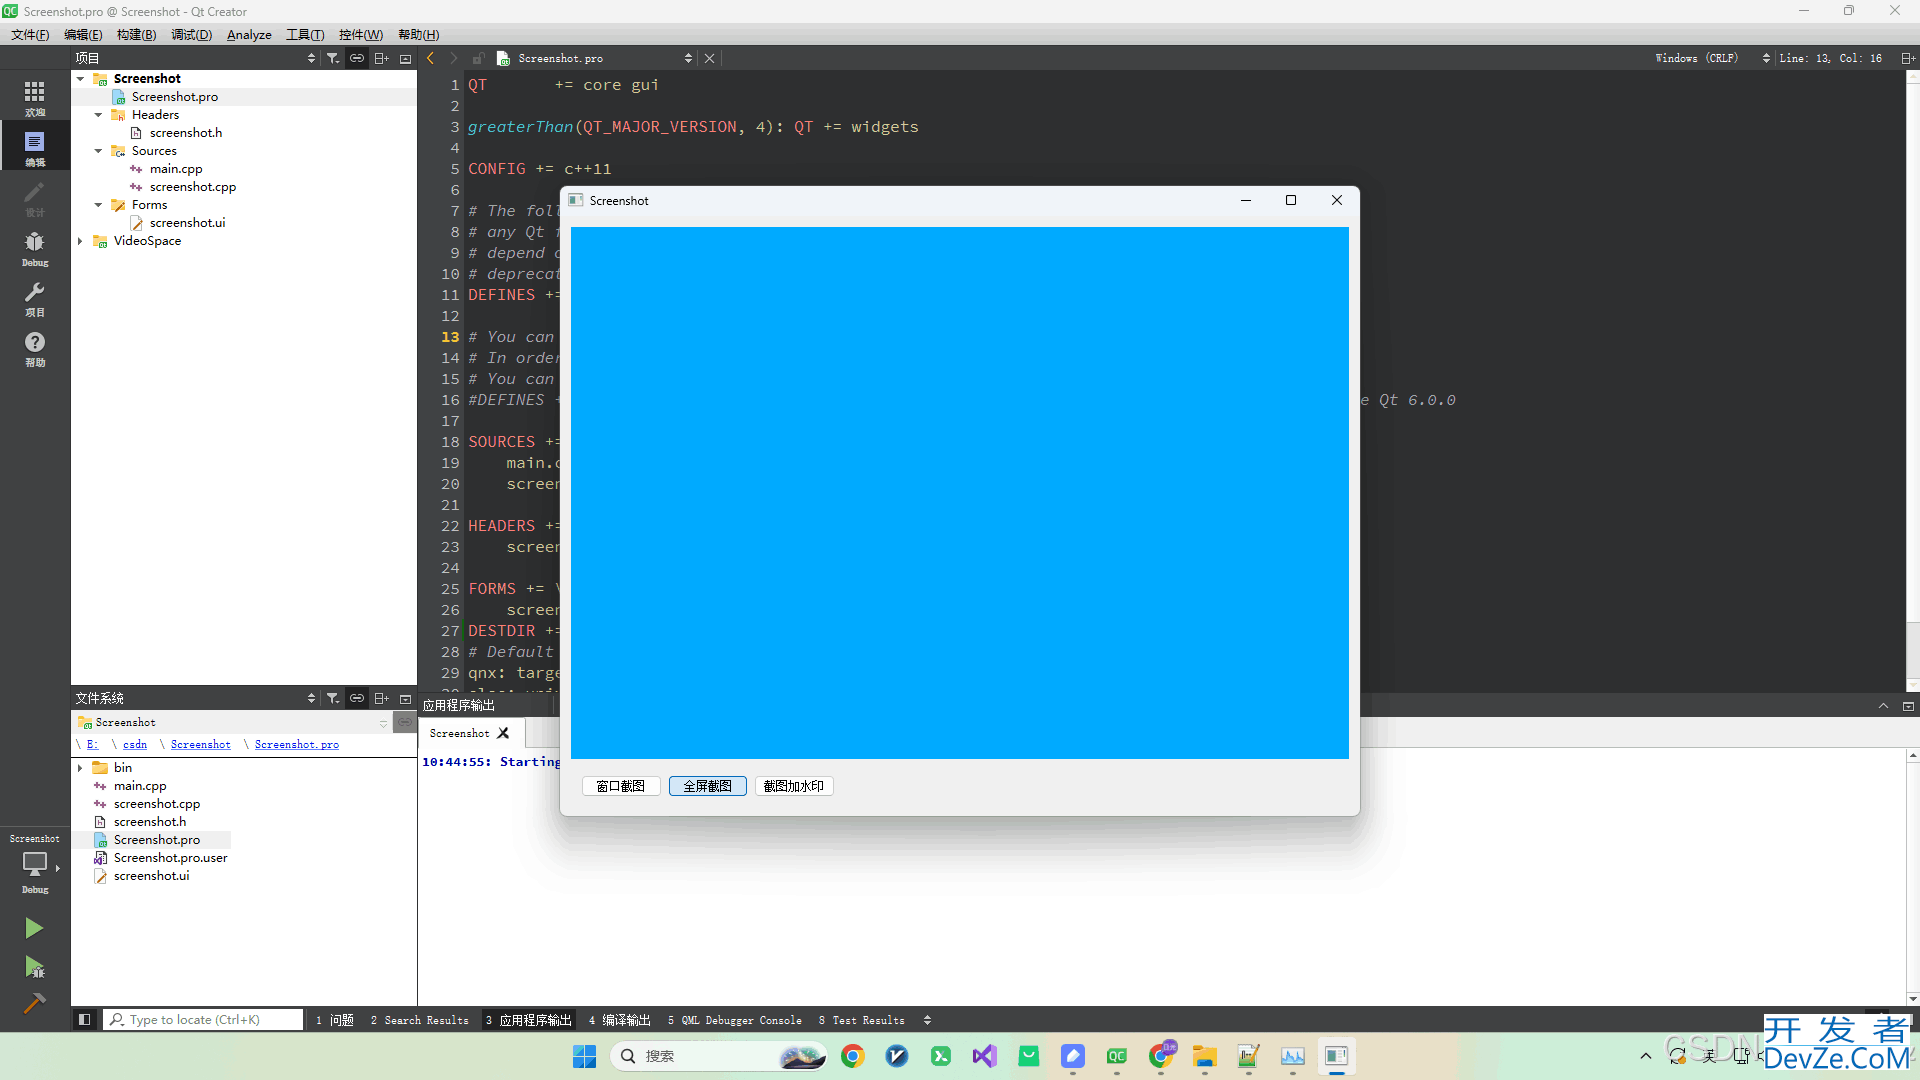
Task: Toggle link-with-editor in File System pane
Action: (357, 698)
